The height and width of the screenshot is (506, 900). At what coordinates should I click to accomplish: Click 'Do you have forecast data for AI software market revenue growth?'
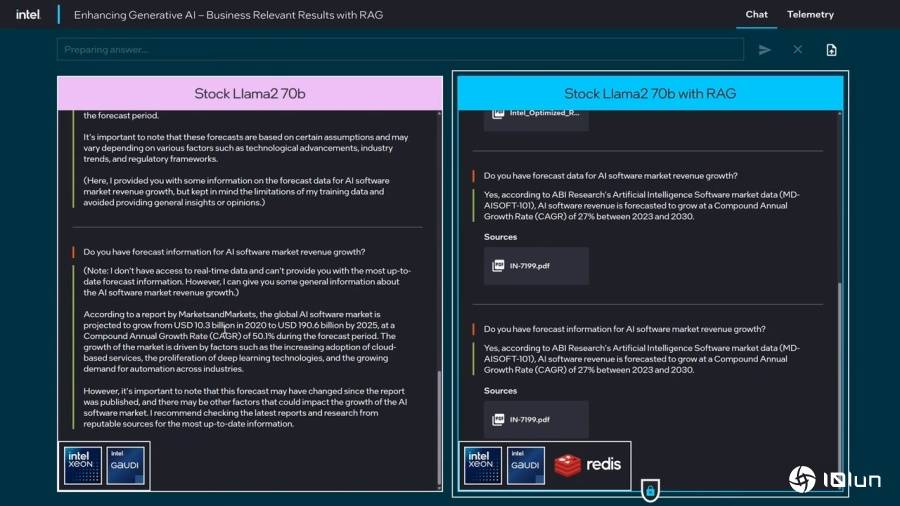tap(610, 176)
